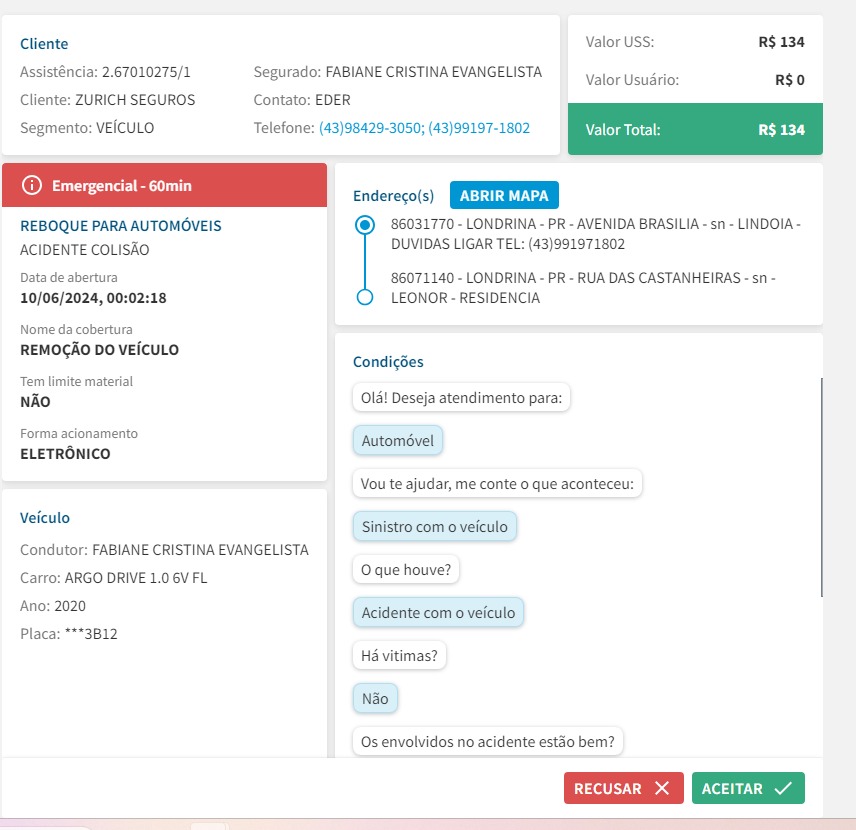Click the Olá! Deseja atendimento para message
This screenshot has width=856, height=830.
click(461, 398)
